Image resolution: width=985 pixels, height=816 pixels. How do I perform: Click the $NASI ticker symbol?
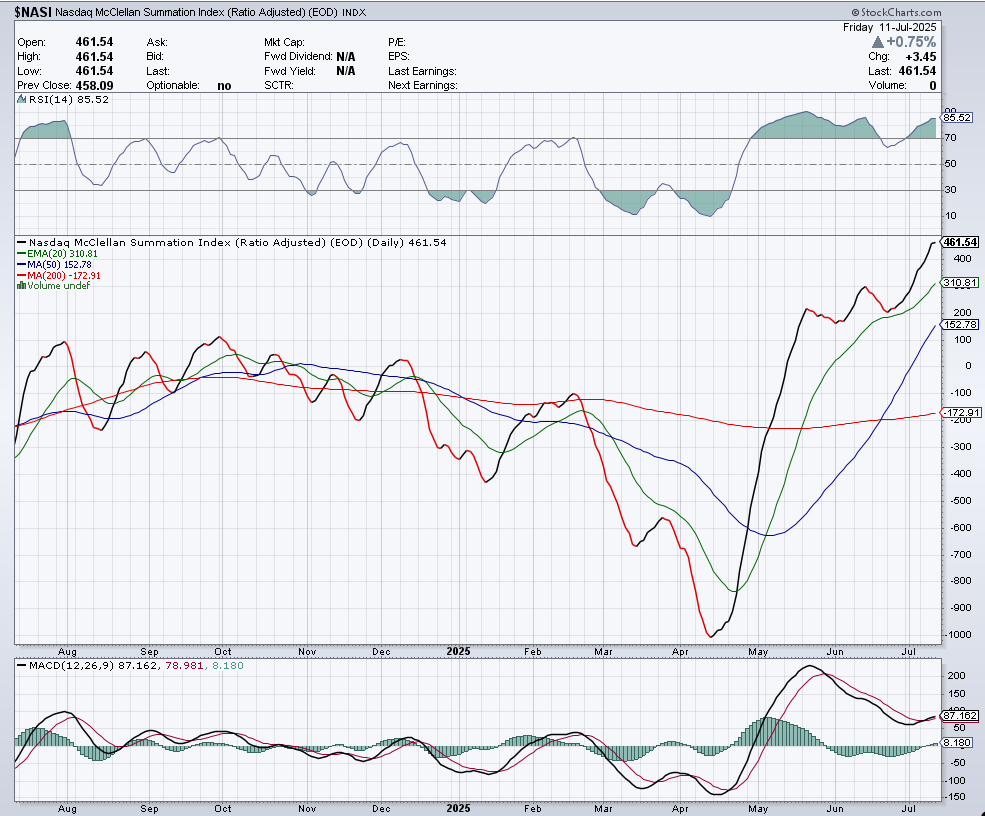coord(34,12)
